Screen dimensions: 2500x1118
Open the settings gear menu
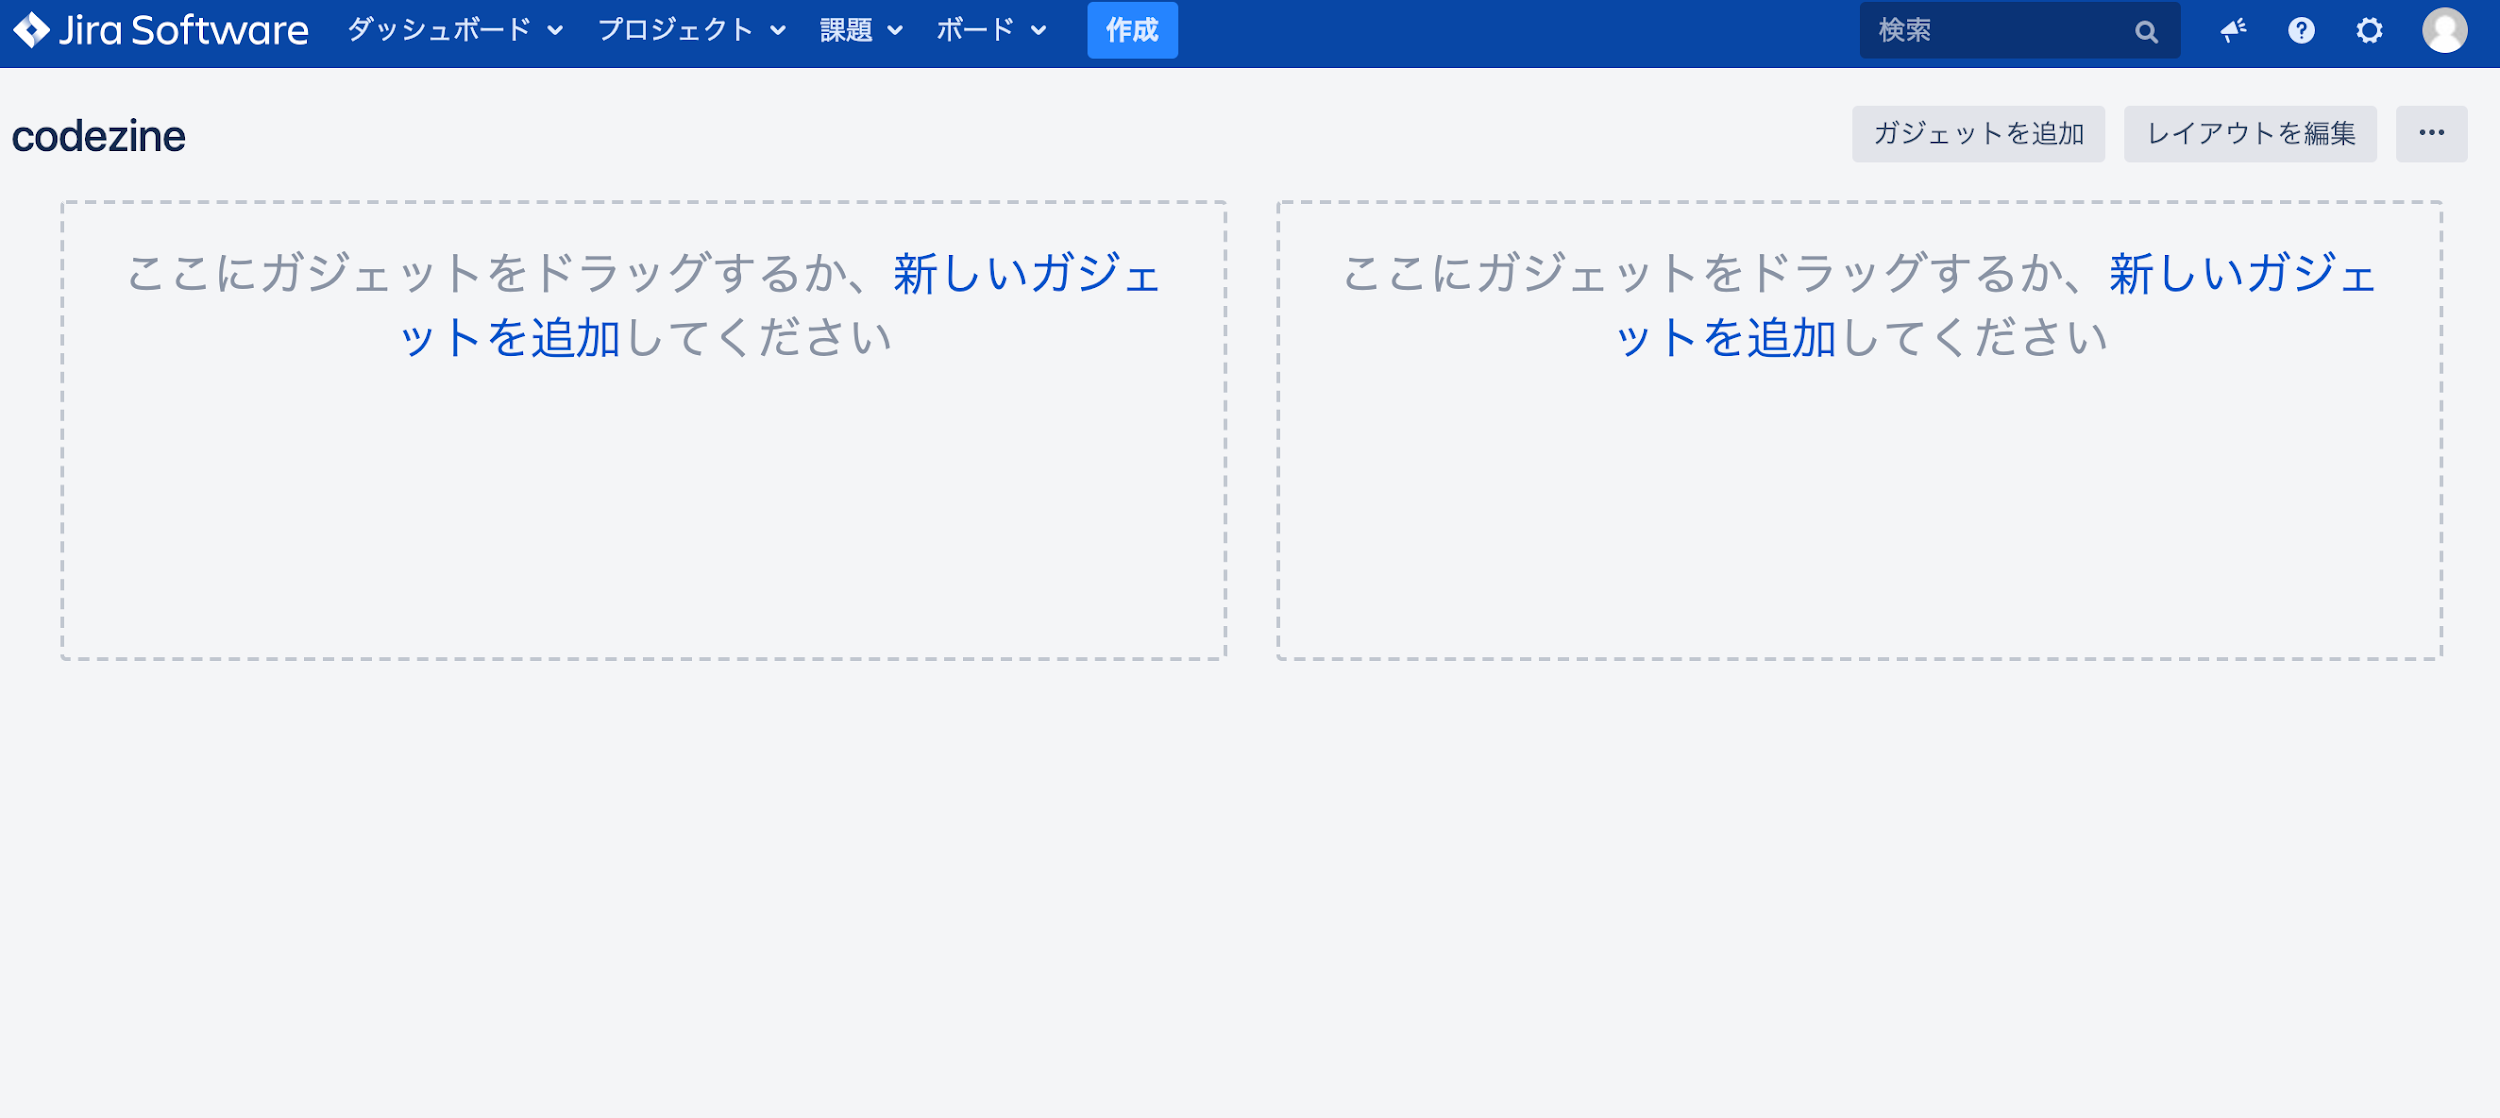tap(2369, 31)
